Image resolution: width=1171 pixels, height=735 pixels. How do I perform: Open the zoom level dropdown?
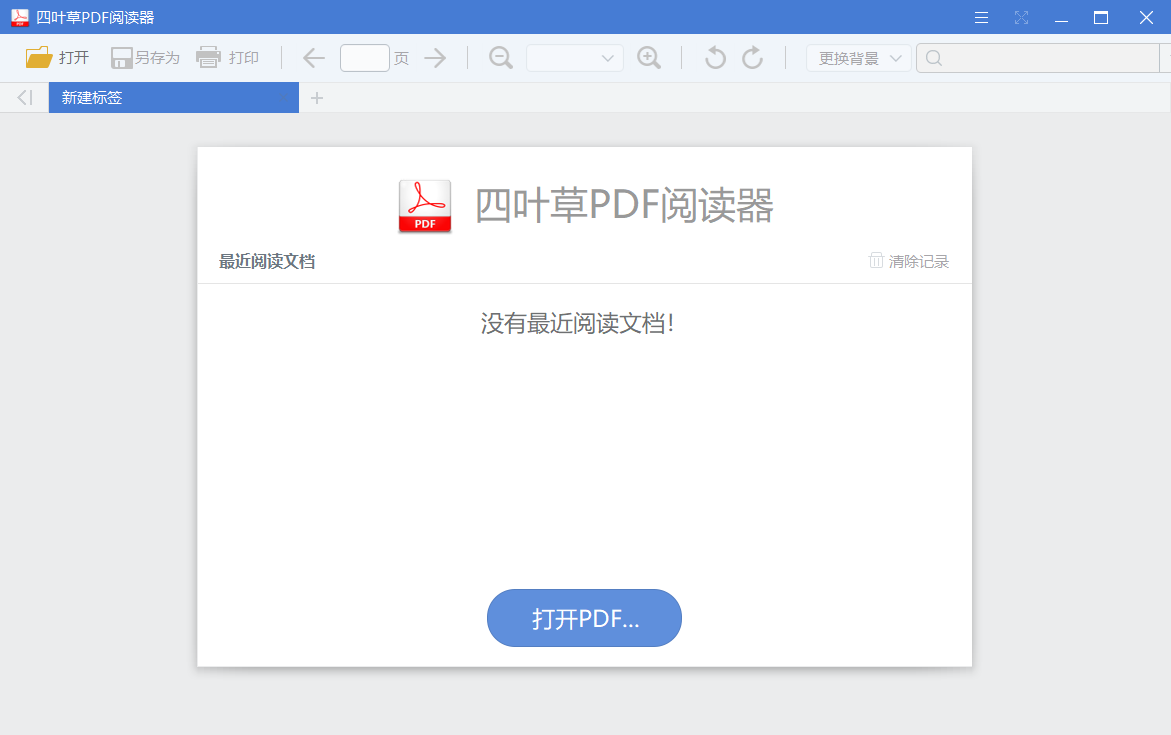tap(574, 57)
